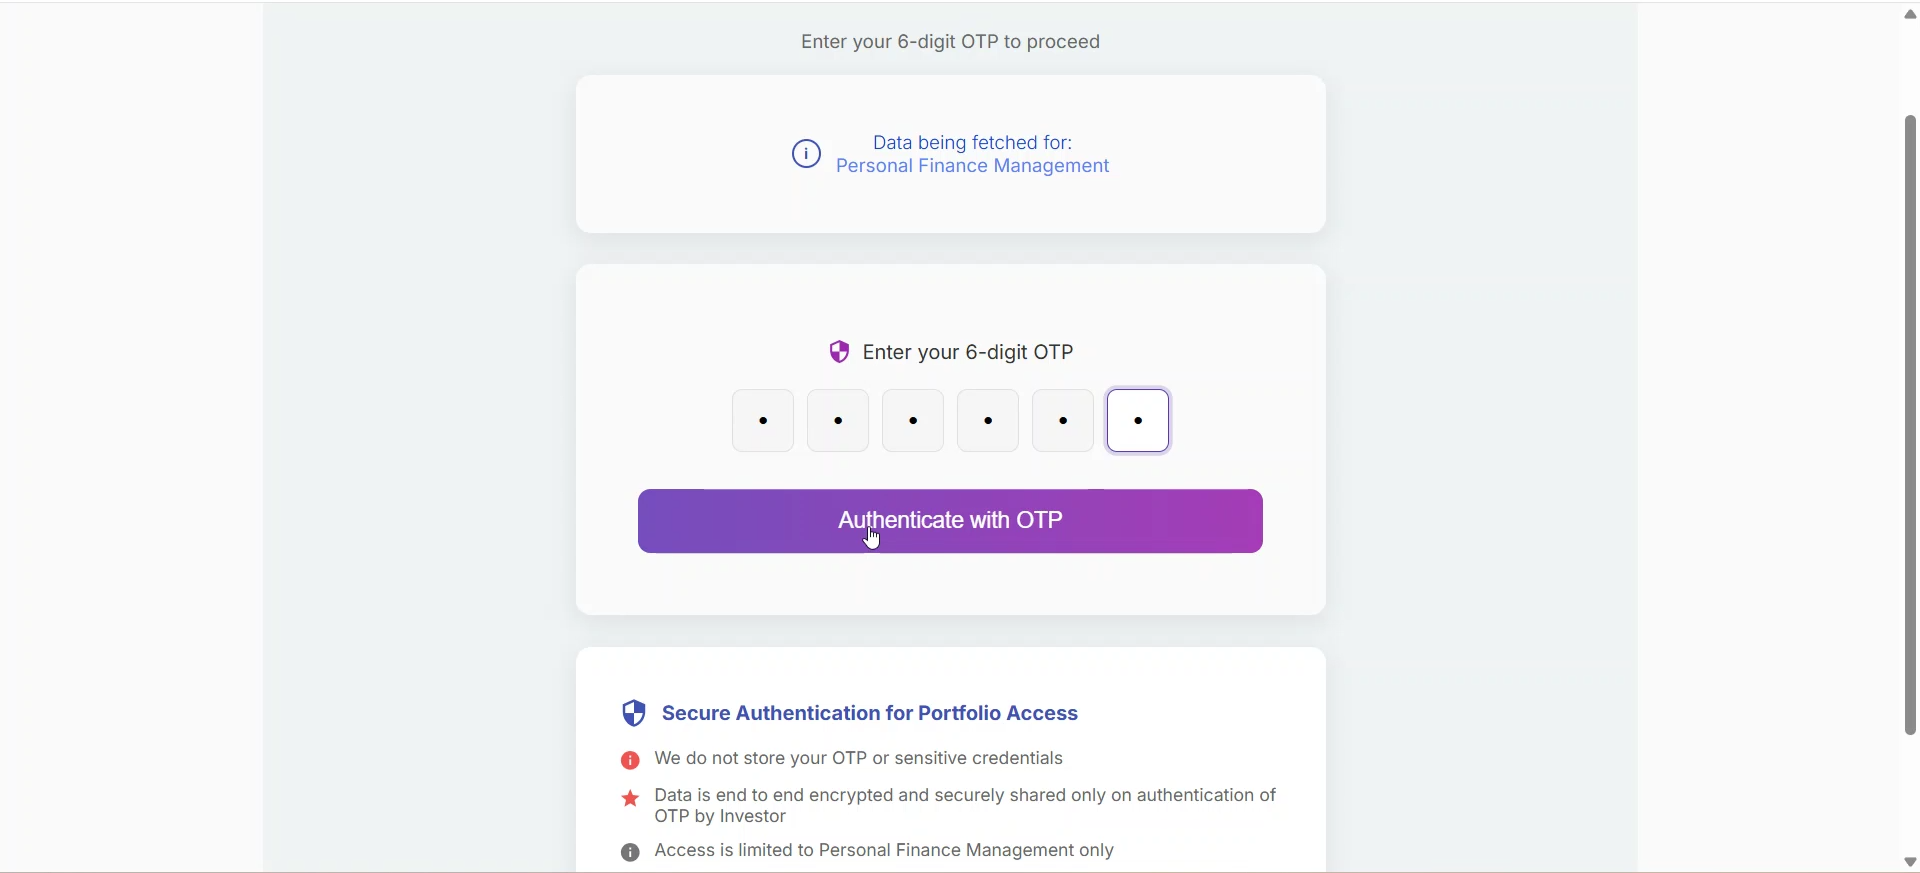Click the highlighted sixth OTP digit box
This screenshot has width=1920, height=873.
click(1138, 421)
